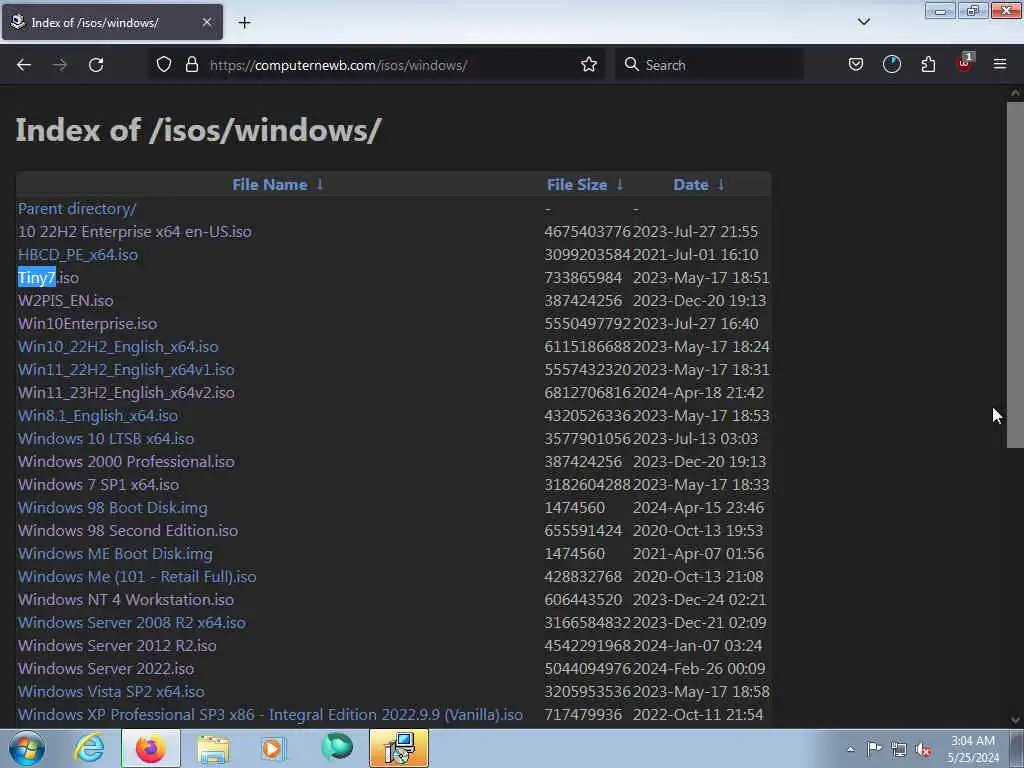1024x768 pixels.
Task: Download Windows 10 LTSB x64.iso
Action: (106, 438)
